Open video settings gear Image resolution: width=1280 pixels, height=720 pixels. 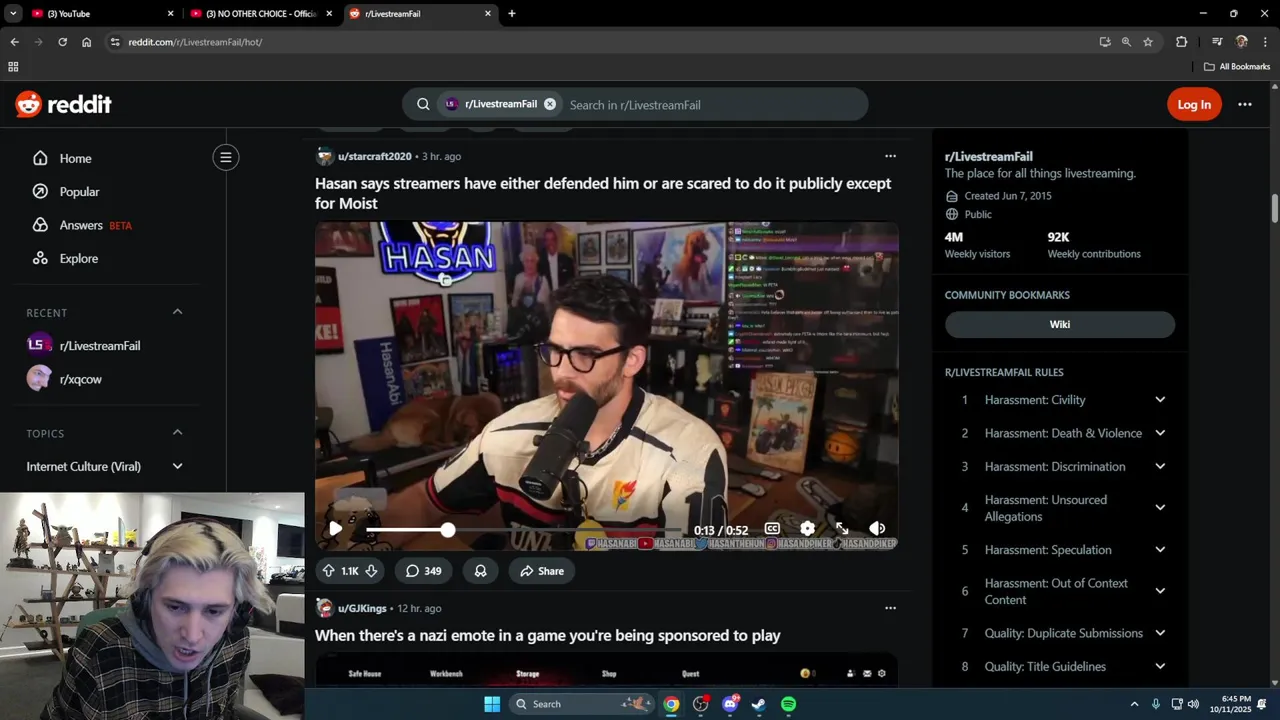[x=807, y=529]
